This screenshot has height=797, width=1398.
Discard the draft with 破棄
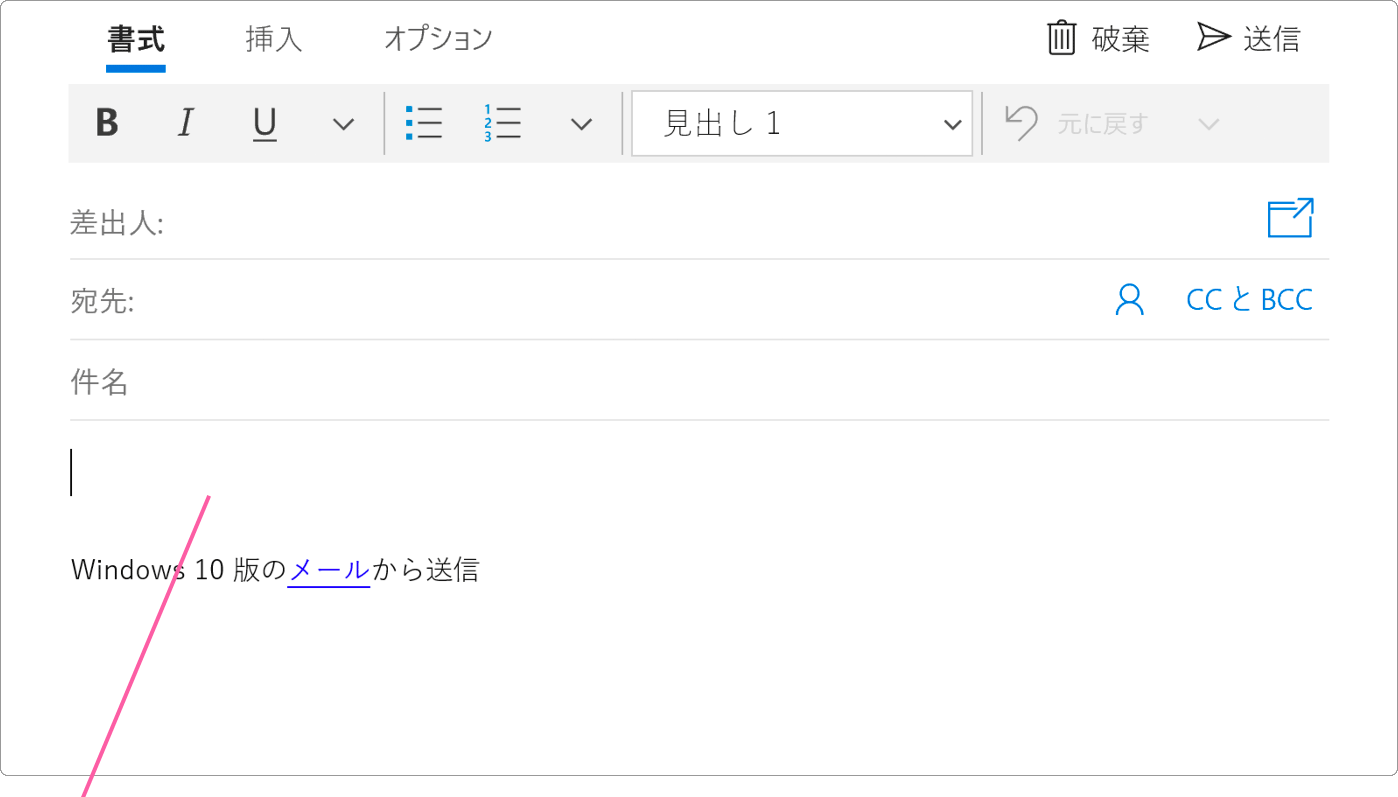(1098, 39)
